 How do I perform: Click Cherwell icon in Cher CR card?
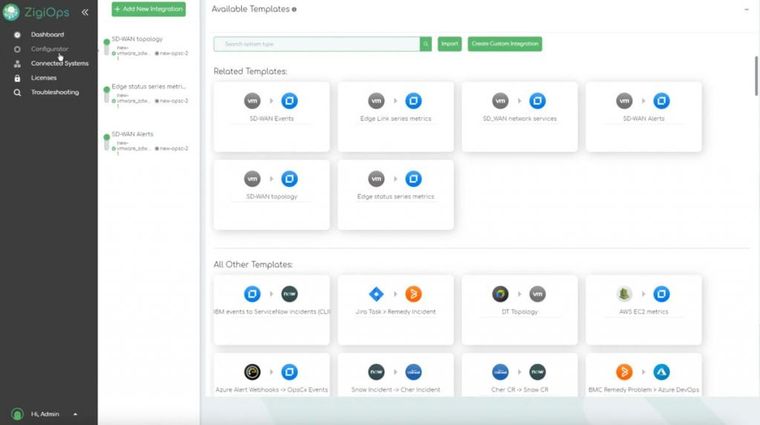point(501,372)
